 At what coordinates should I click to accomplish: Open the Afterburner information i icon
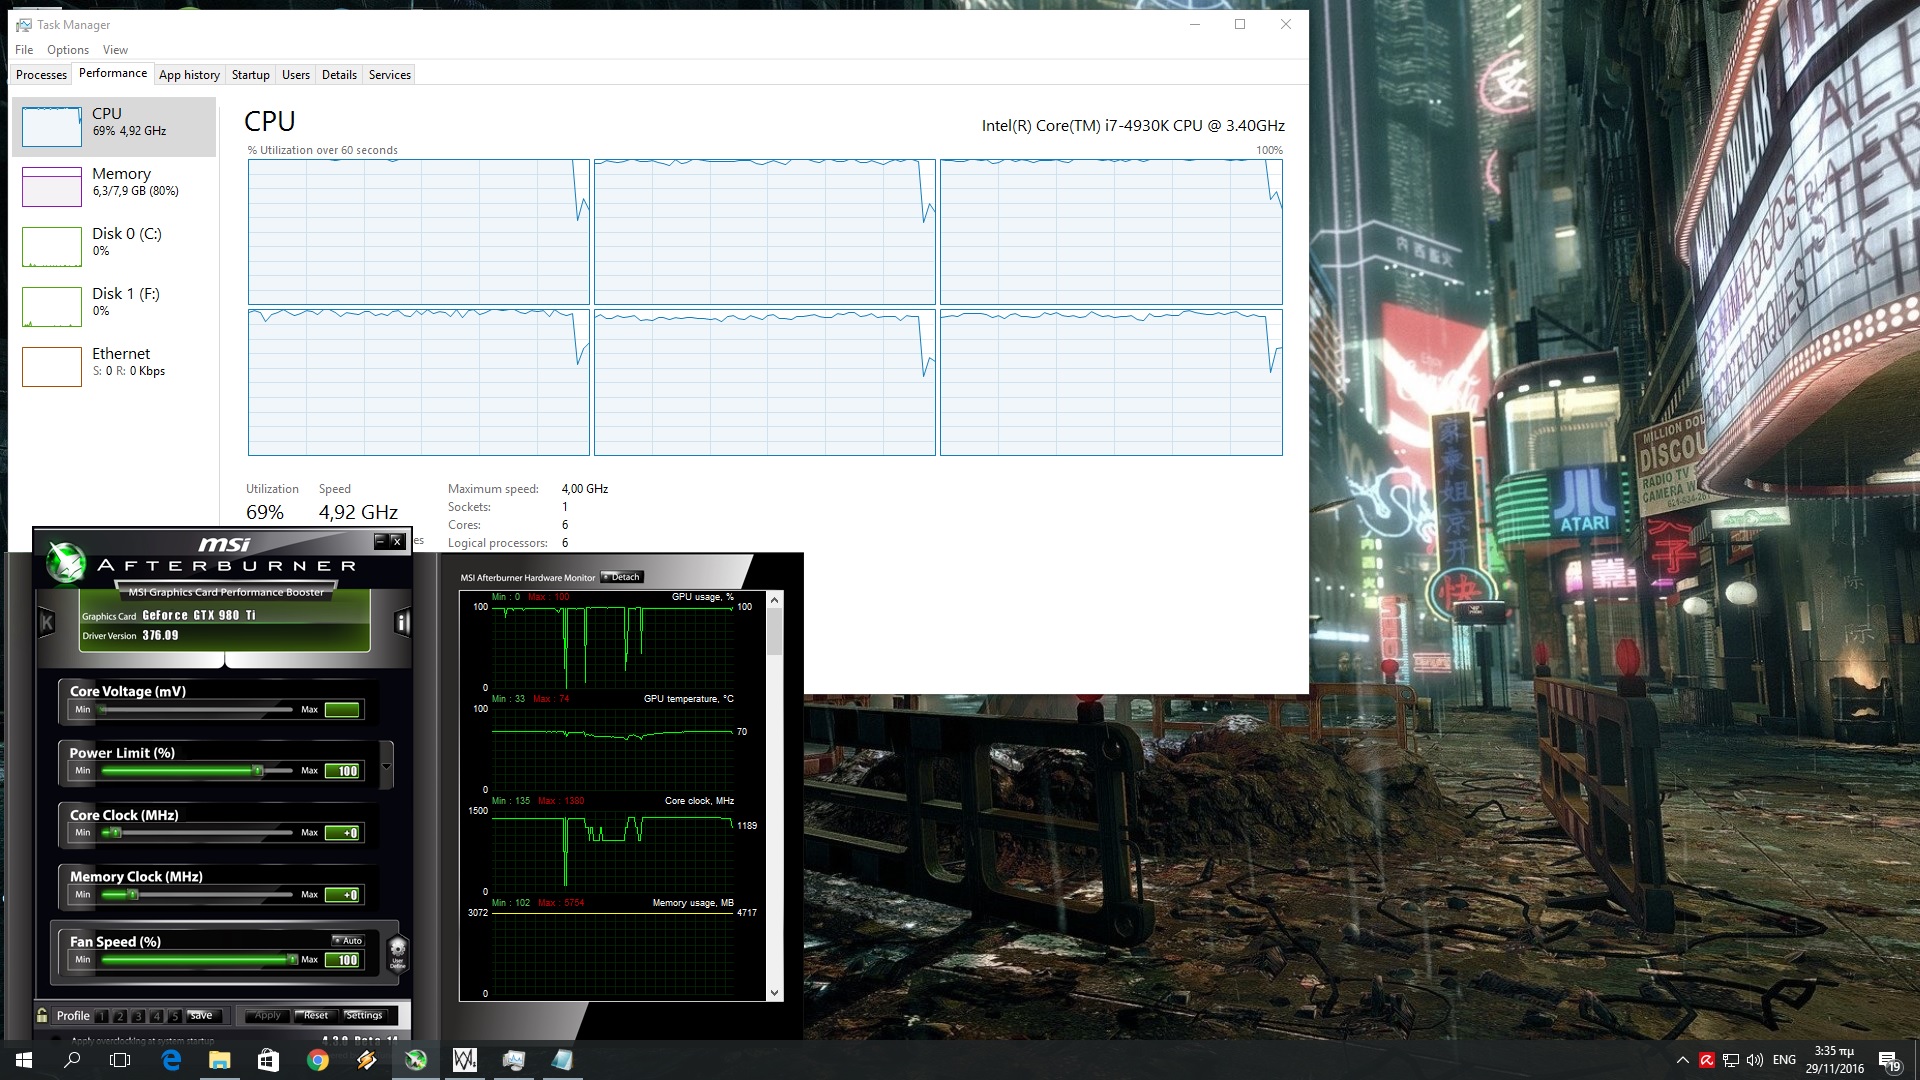coord(402,623)
